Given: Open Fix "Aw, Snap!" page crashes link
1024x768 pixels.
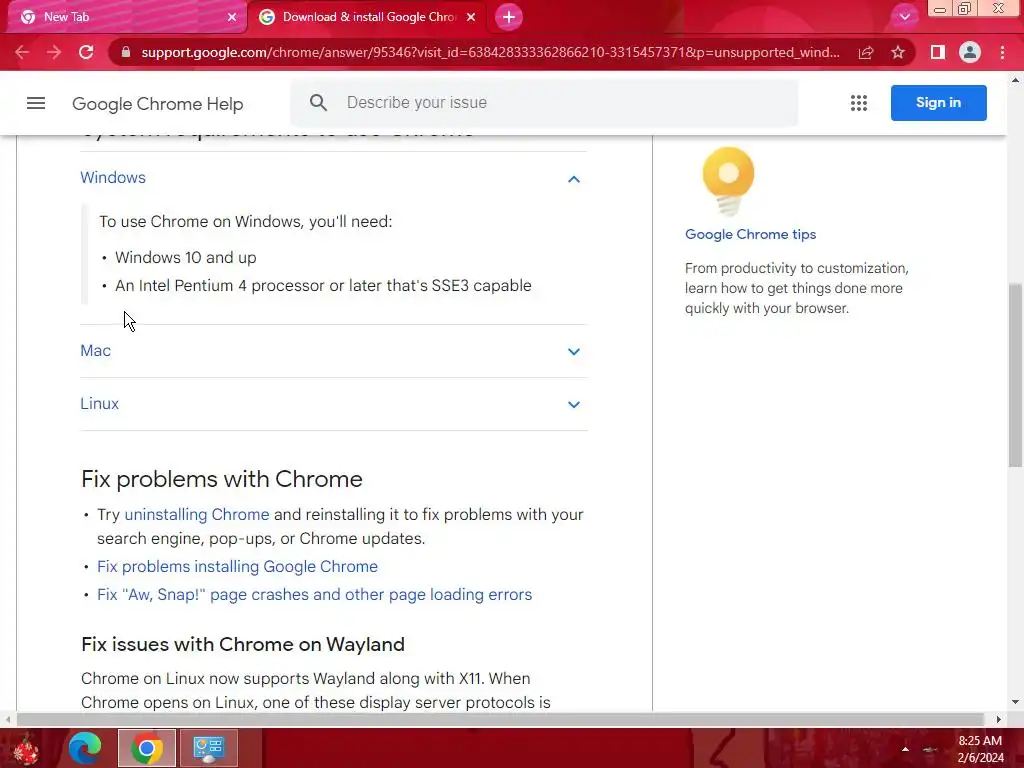Looking at the screenshot, I should 314,594.
